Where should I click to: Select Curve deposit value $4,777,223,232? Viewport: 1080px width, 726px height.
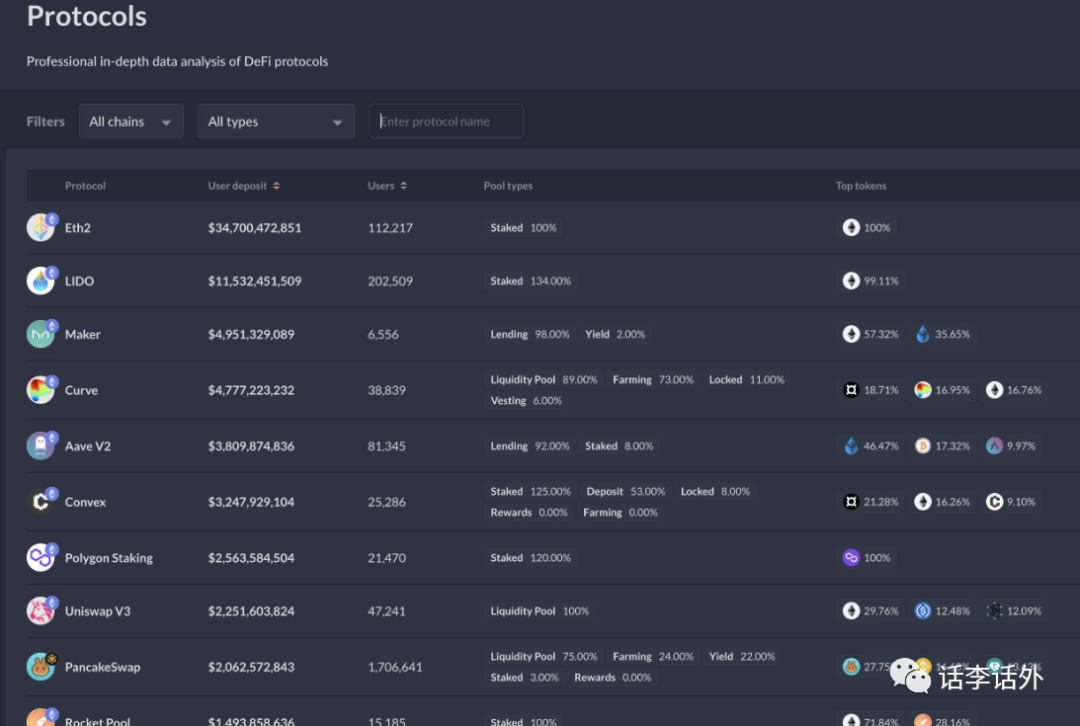pyautogui.click(x=251, y=390)
